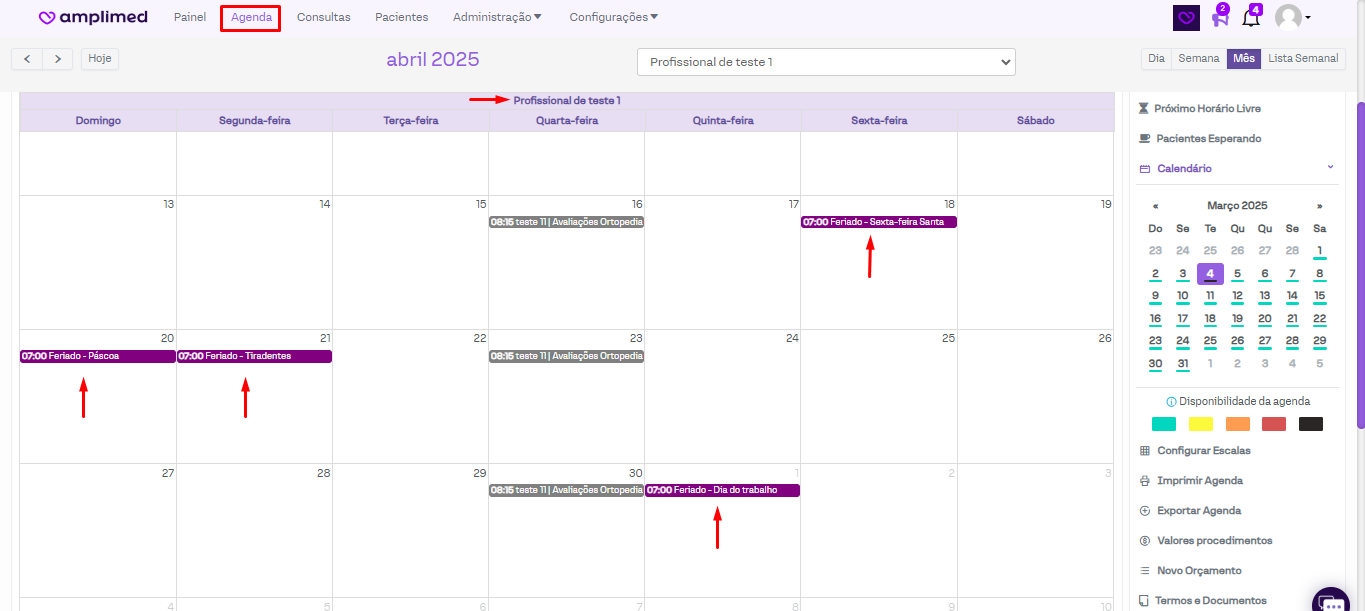Open the messages icon with badge 2

click(x=1219, y=18)
